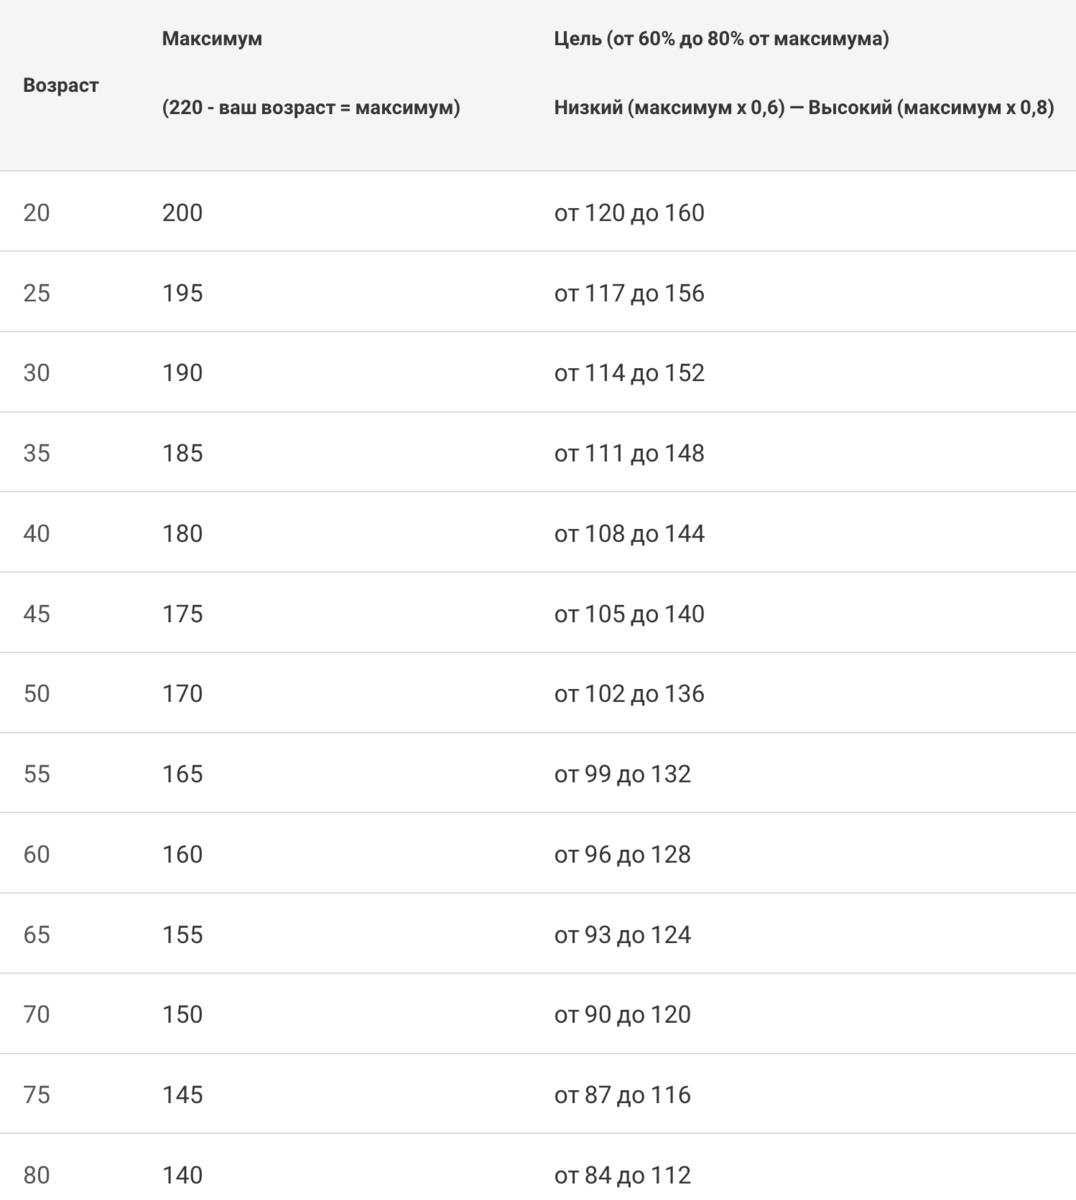Select age value 20 in first row
The height and width of the screenshot is (1200, 1076).
tap(37, 213)
